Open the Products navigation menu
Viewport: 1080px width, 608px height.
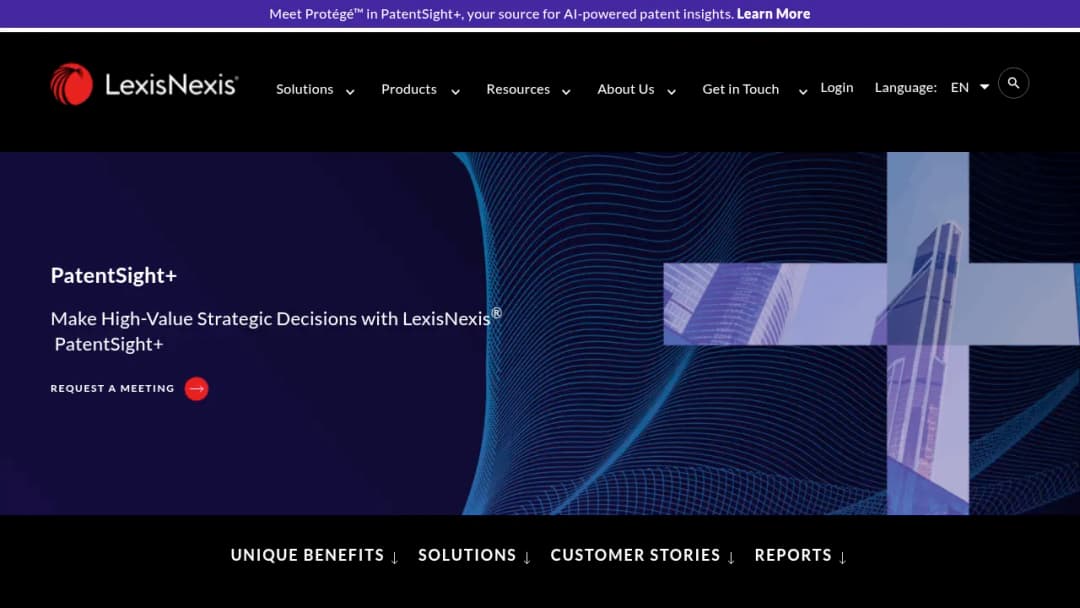[x=409, y=89]
